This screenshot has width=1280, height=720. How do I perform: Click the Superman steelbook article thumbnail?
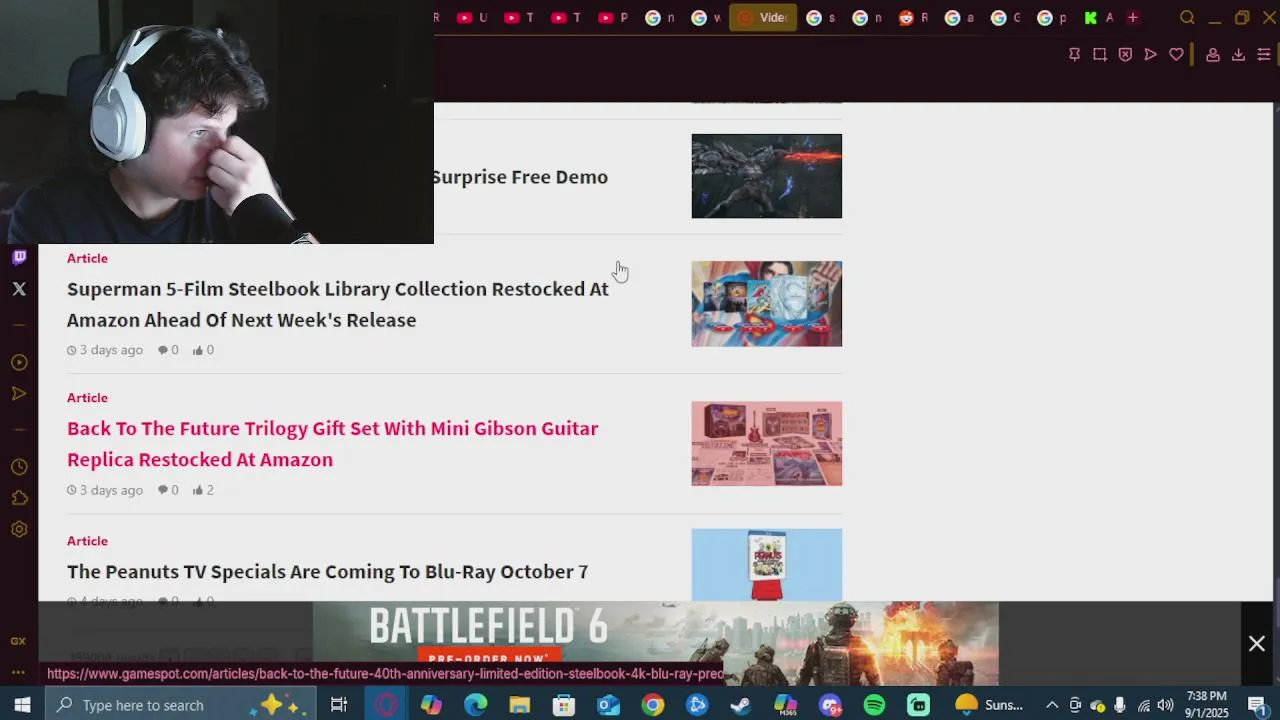[x=767, y=304]
